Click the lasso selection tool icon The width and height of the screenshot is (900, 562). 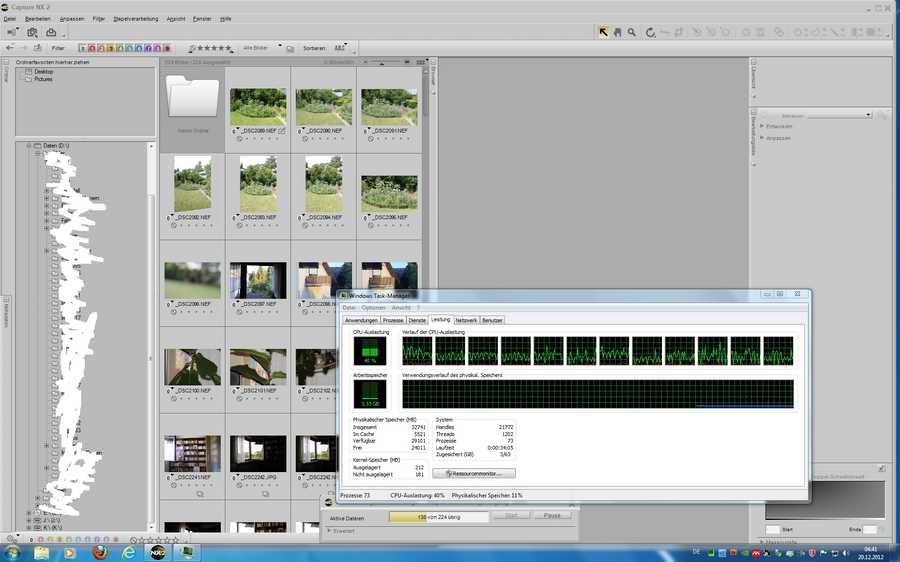pyautogui.click(x=818, y=32)
